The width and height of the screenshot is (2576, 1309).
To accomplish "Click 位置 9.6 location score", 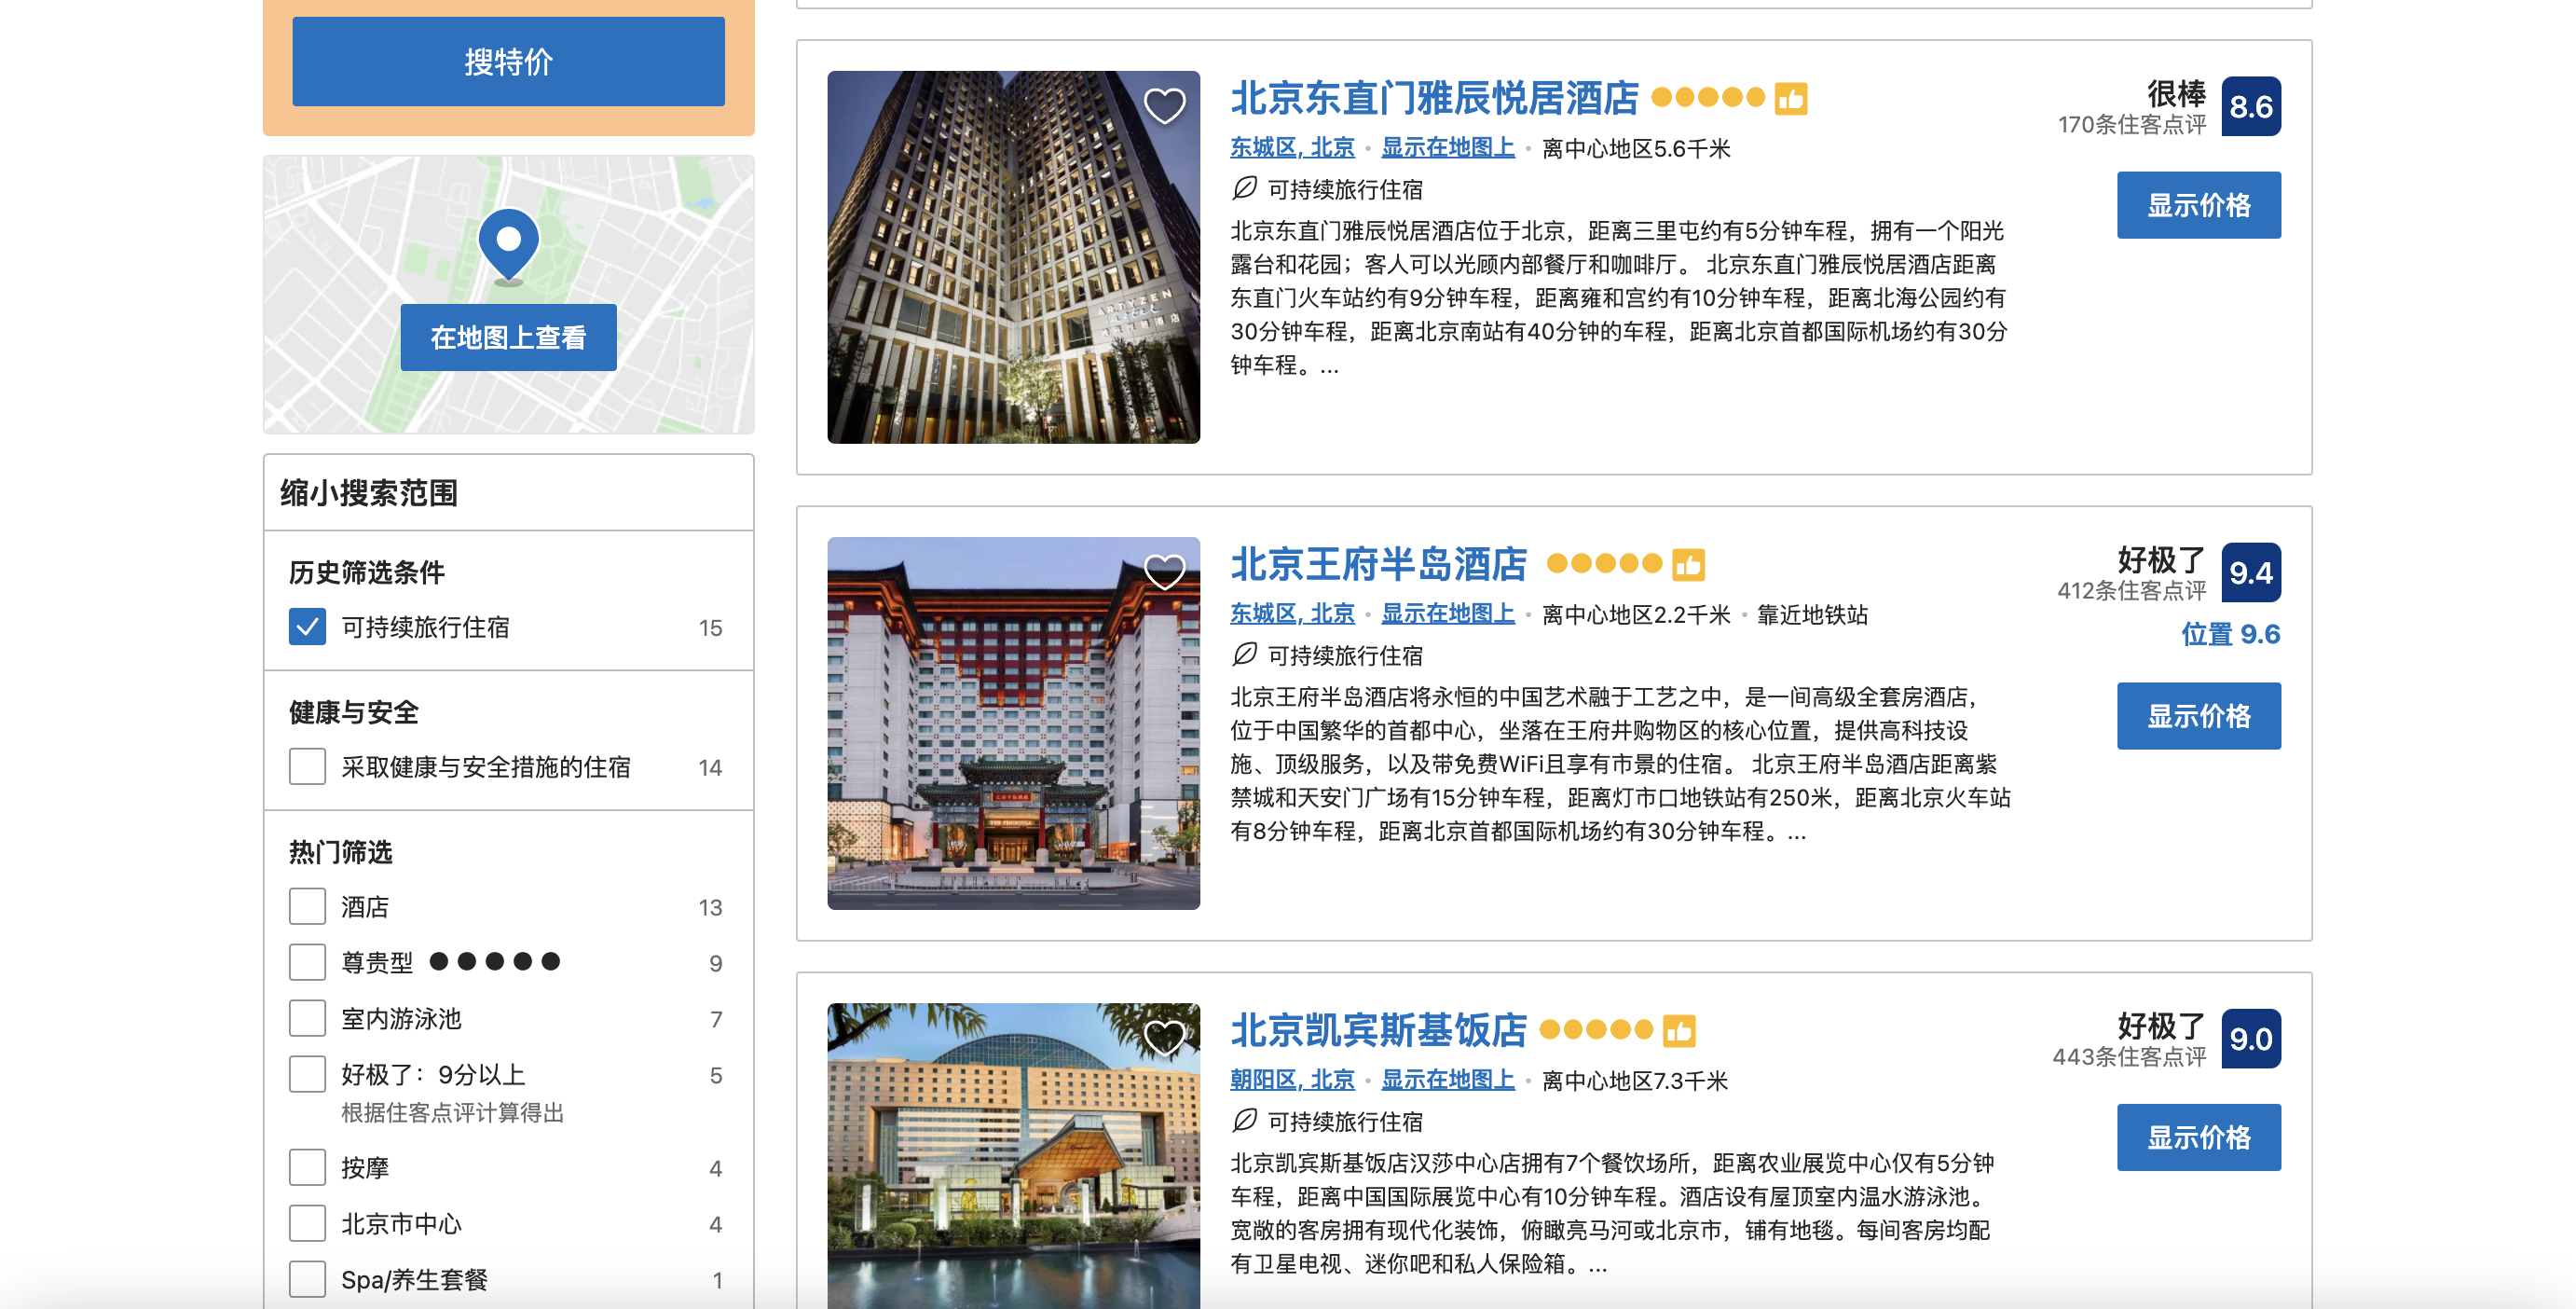I will [2230, 634].
